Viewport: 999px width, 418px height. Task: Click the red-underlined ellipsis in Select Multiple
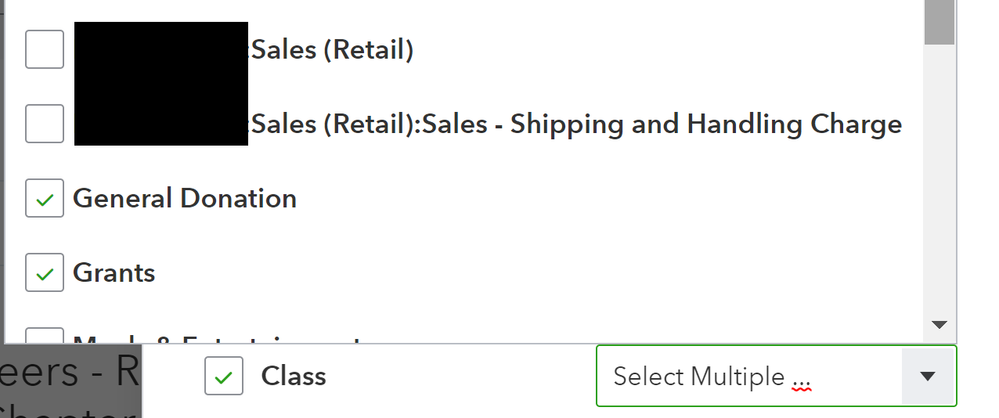[799, 380]
